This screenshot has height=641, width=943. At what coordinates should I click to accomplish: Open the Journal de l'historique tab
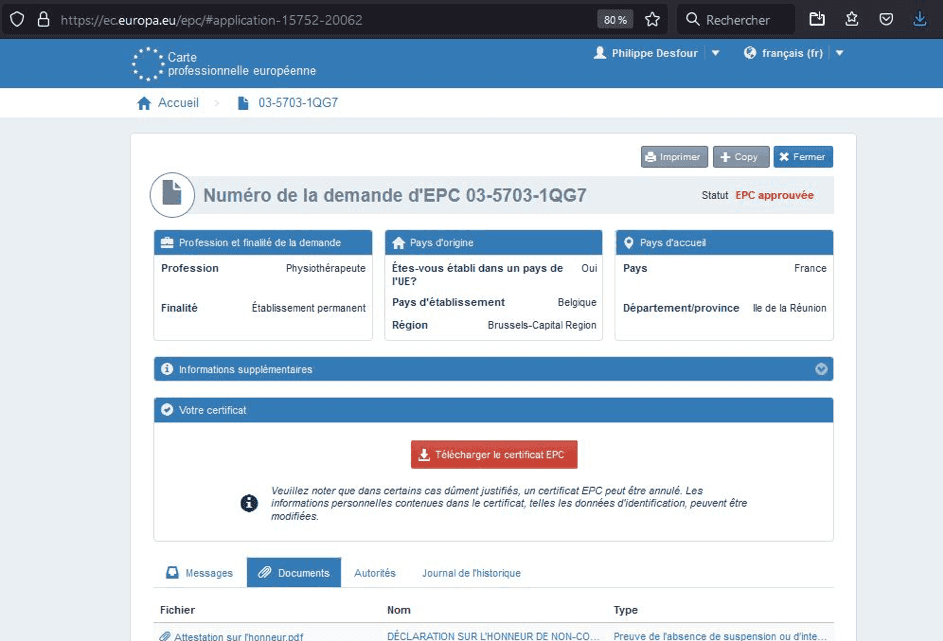click(471, 573)
